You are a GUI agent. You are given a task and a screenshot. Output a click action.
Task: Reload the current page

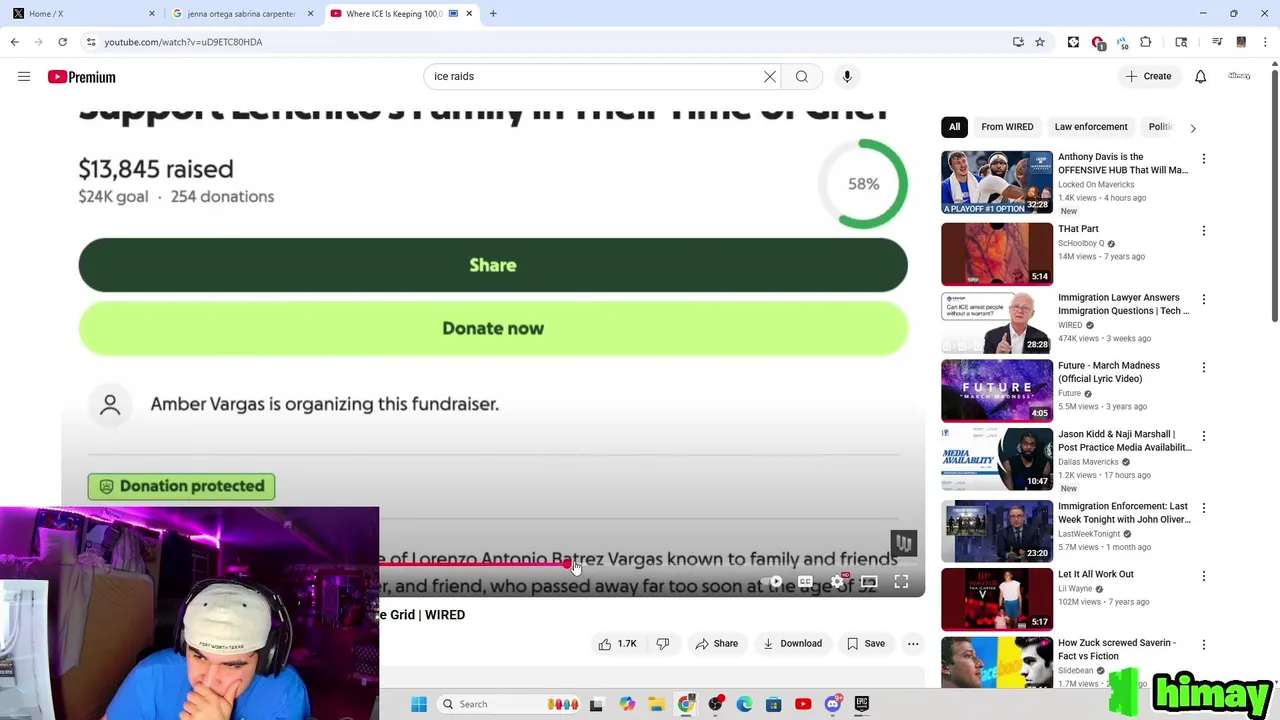coord(62,42)
